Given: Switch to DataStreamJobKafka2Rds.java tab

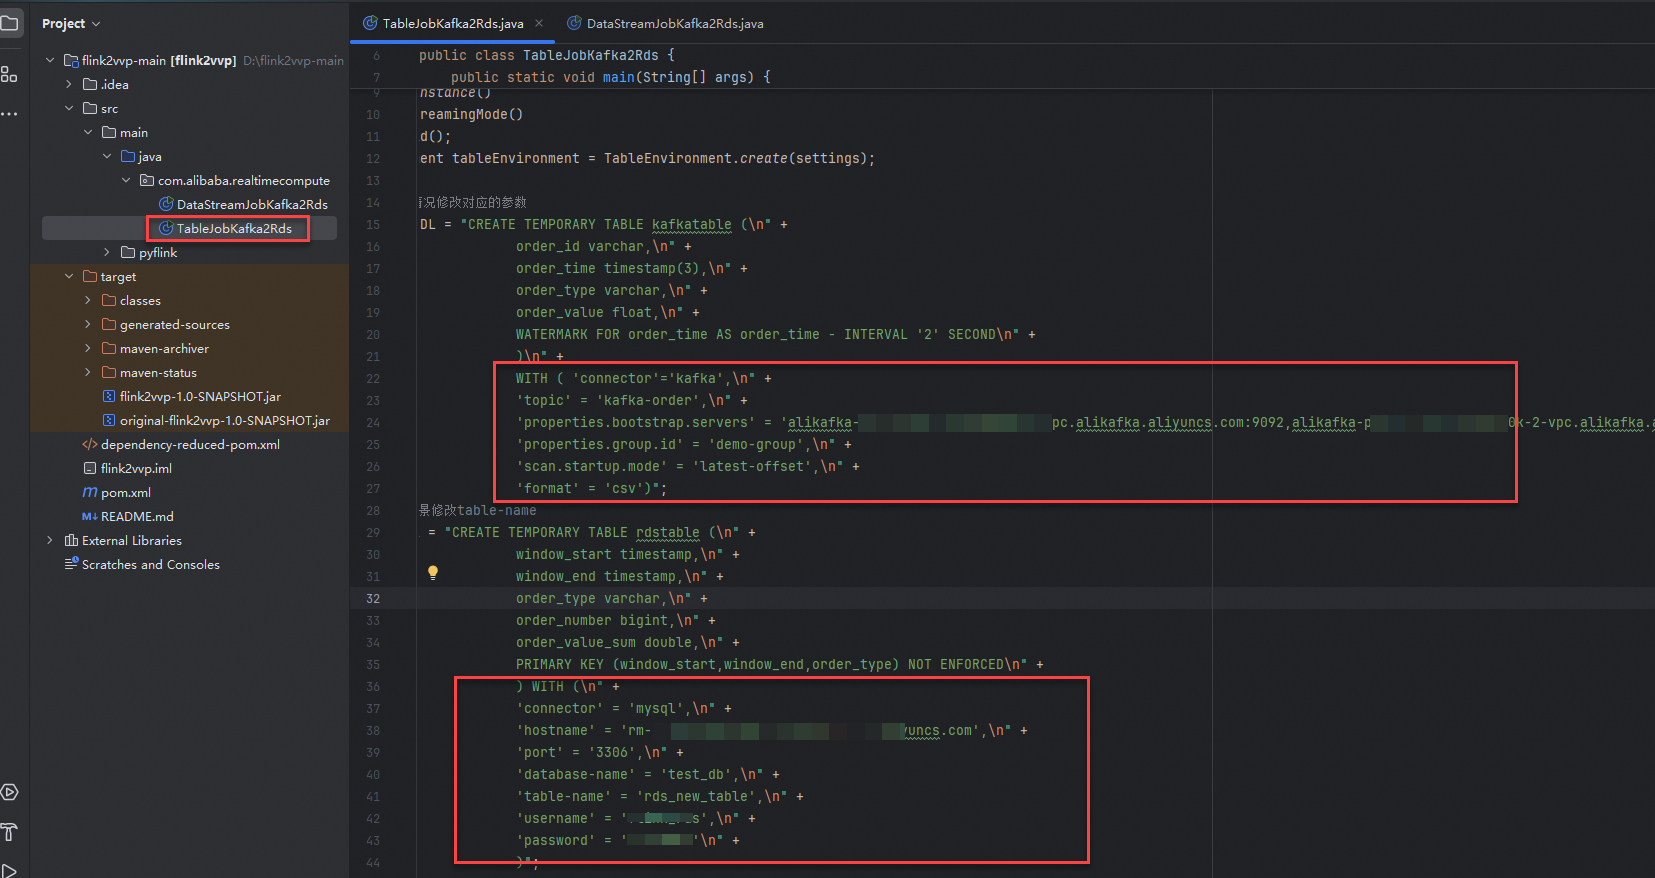Looking at the screenshot, I should pos(665,23).
